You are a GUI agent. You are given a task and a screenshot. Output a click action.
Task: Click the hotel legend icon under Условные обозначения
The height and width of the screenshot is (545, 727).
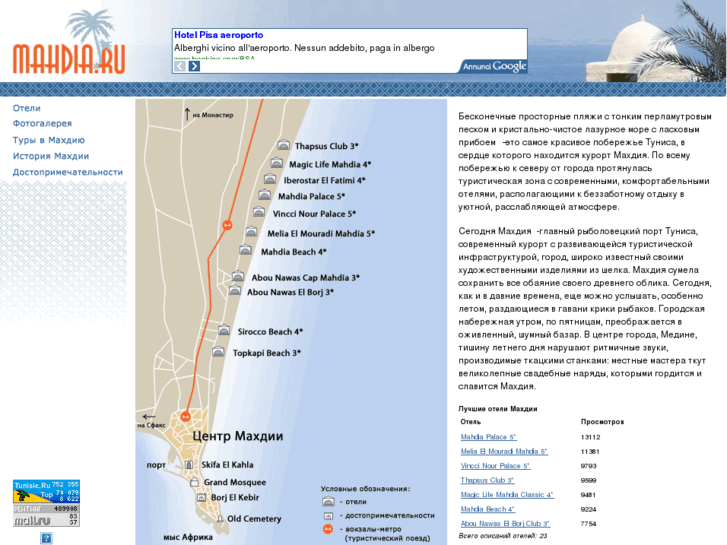pos(328,501)
